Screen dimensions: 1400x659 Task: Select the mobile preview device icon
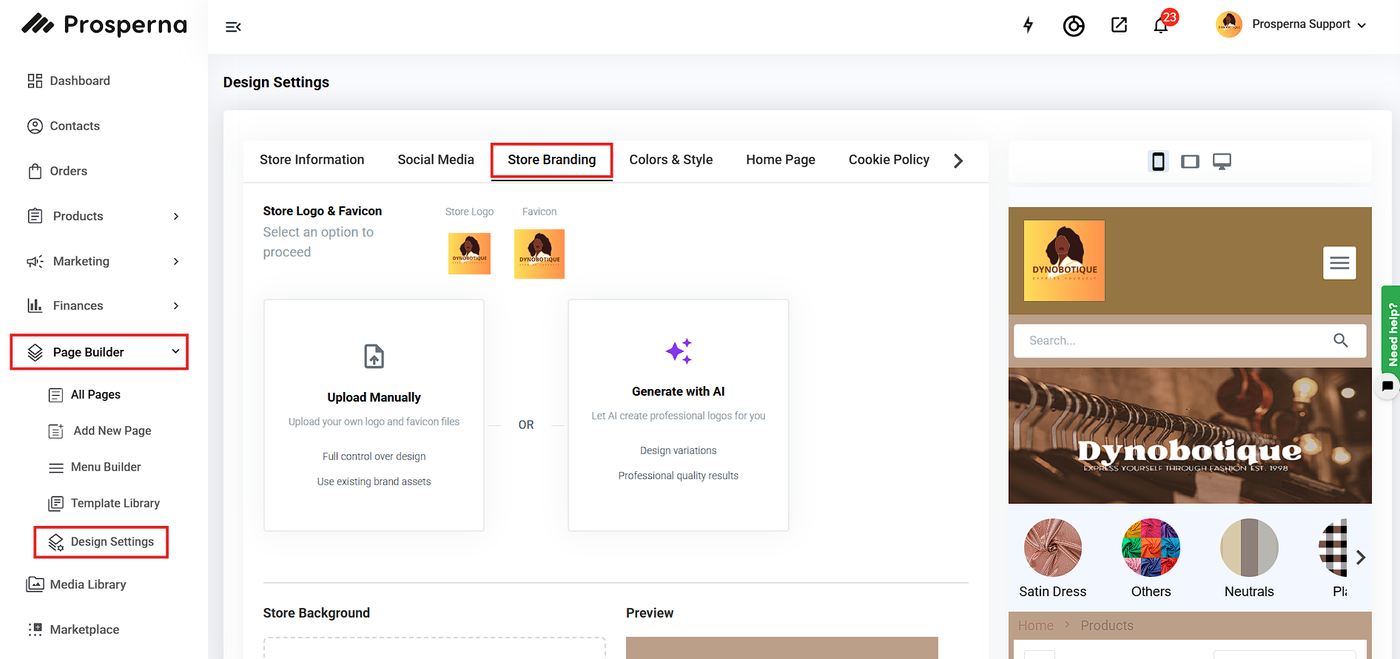tap(1158, 161)
